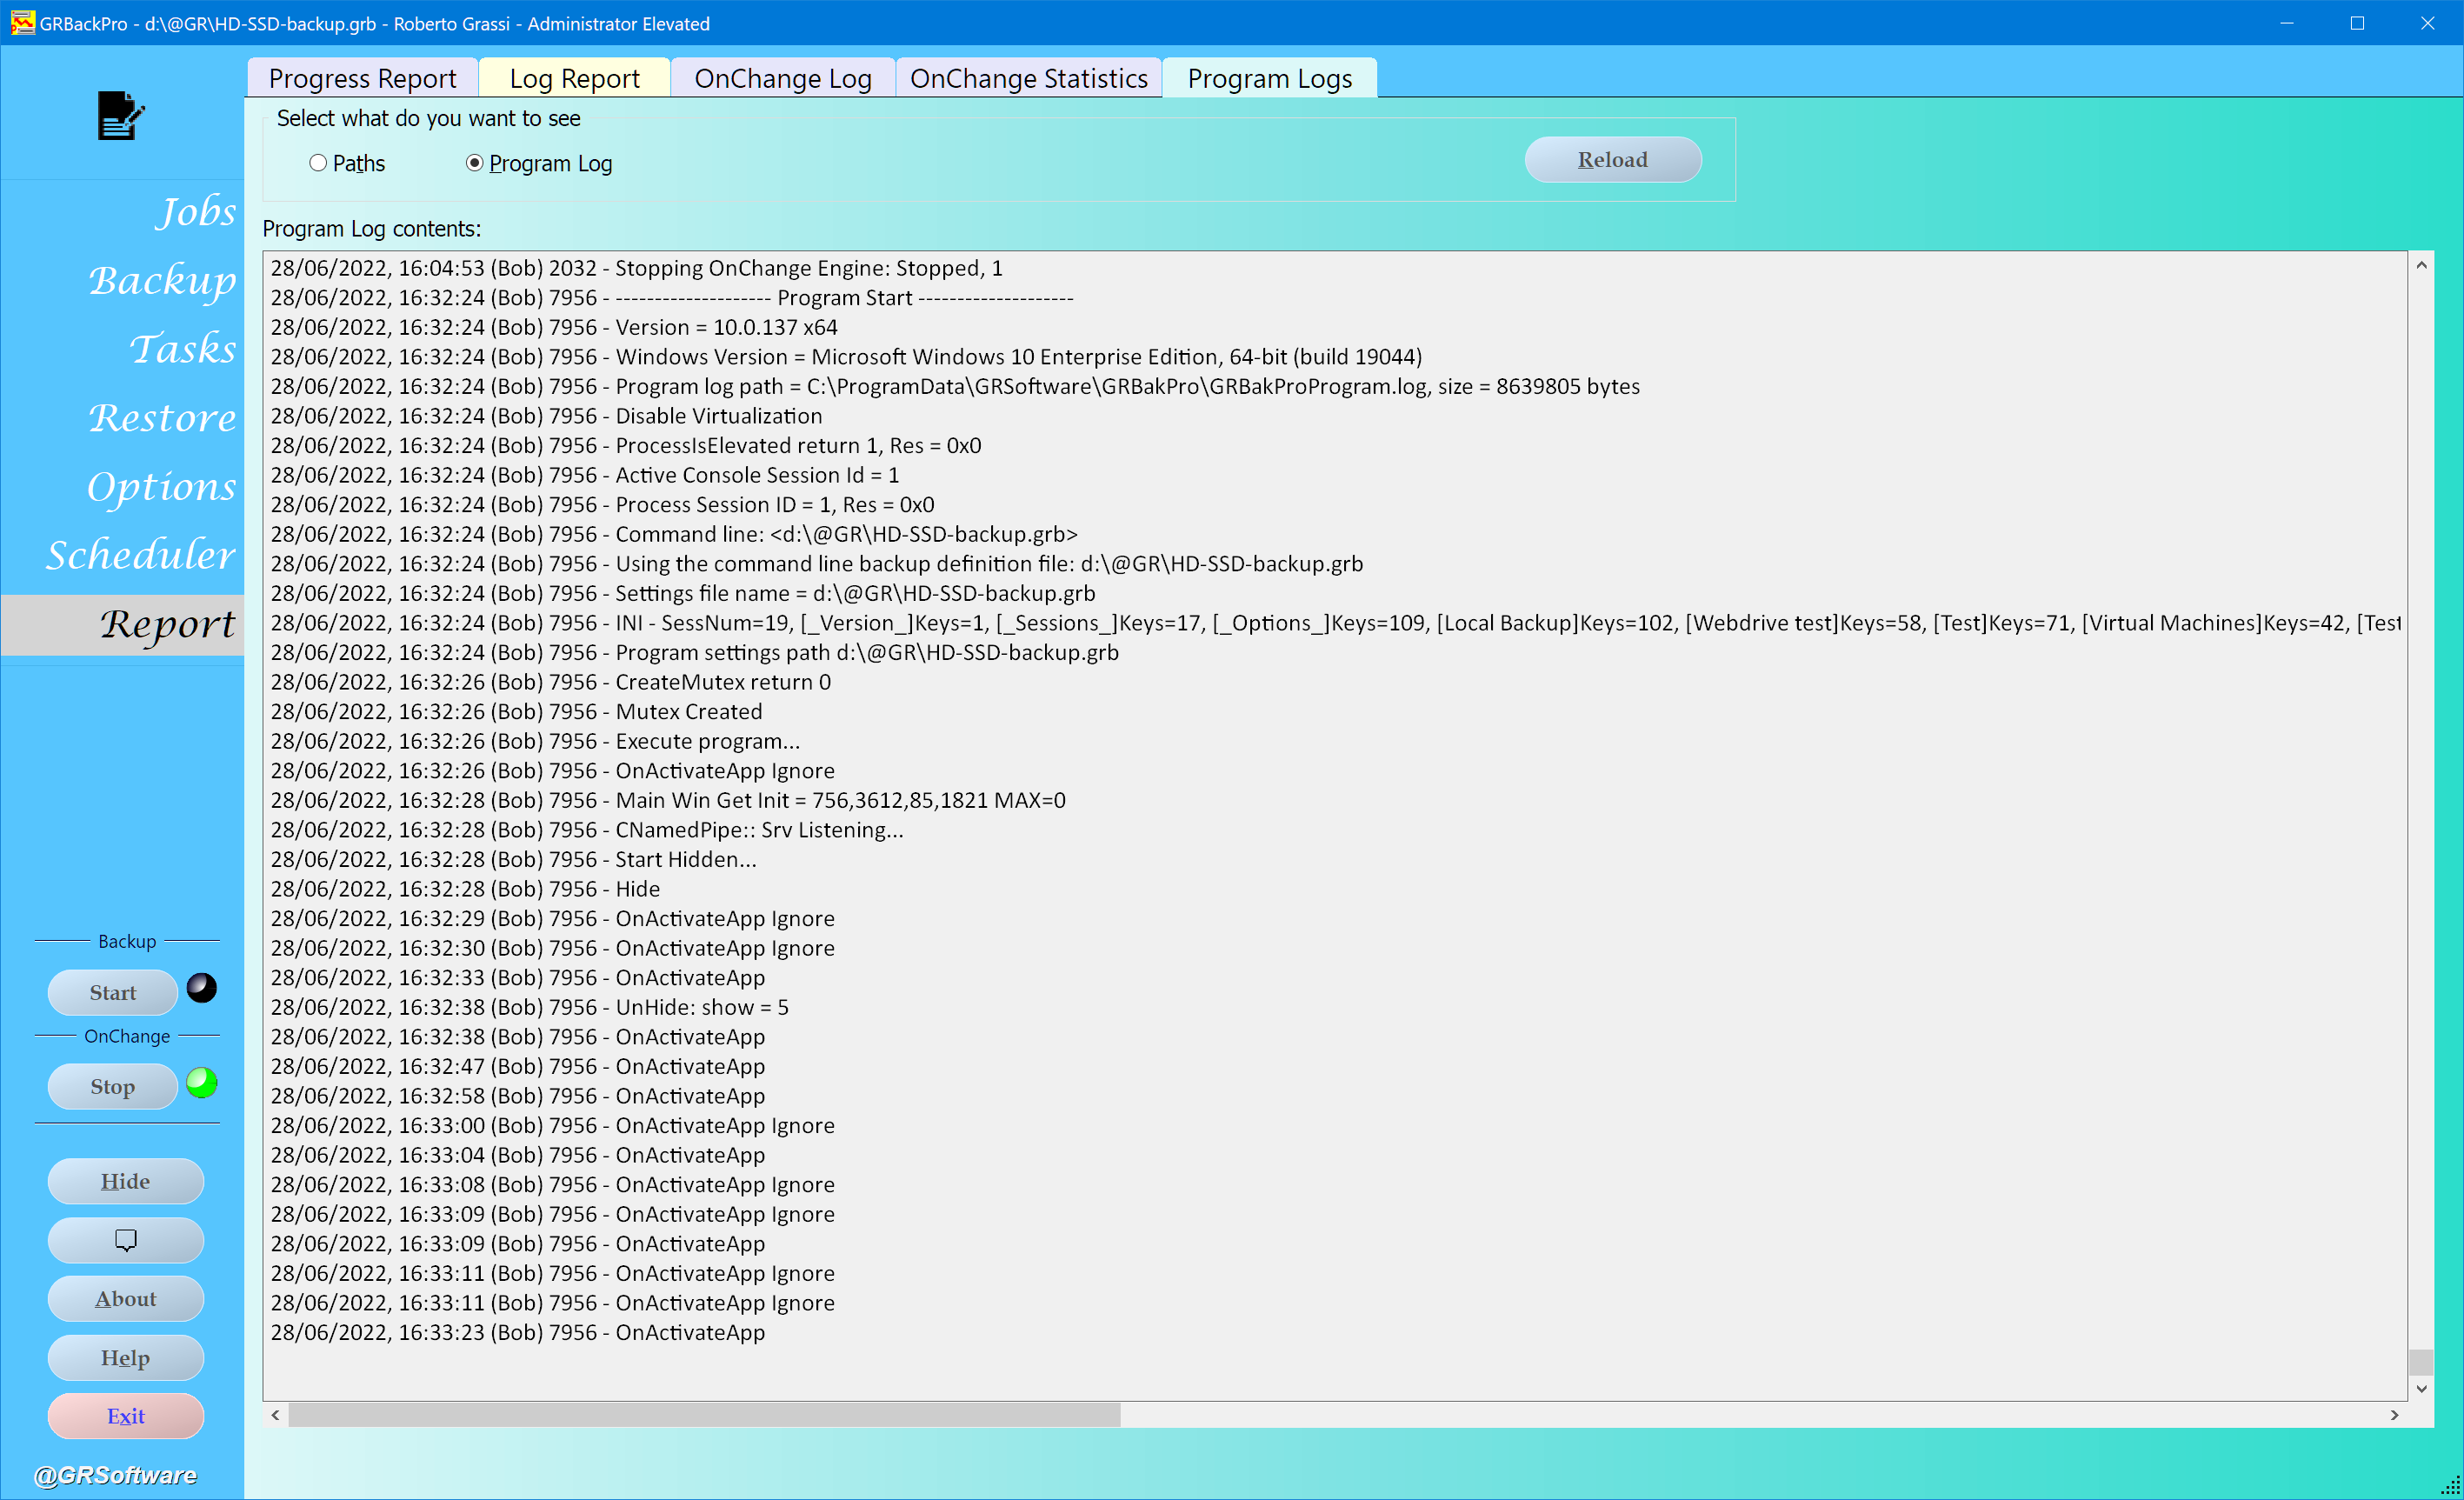This screenshot has height=1500, width=2464.
Task: Click the GRBackPro title bar app icon
Action: pyautogui.click(x=21, y=23)
